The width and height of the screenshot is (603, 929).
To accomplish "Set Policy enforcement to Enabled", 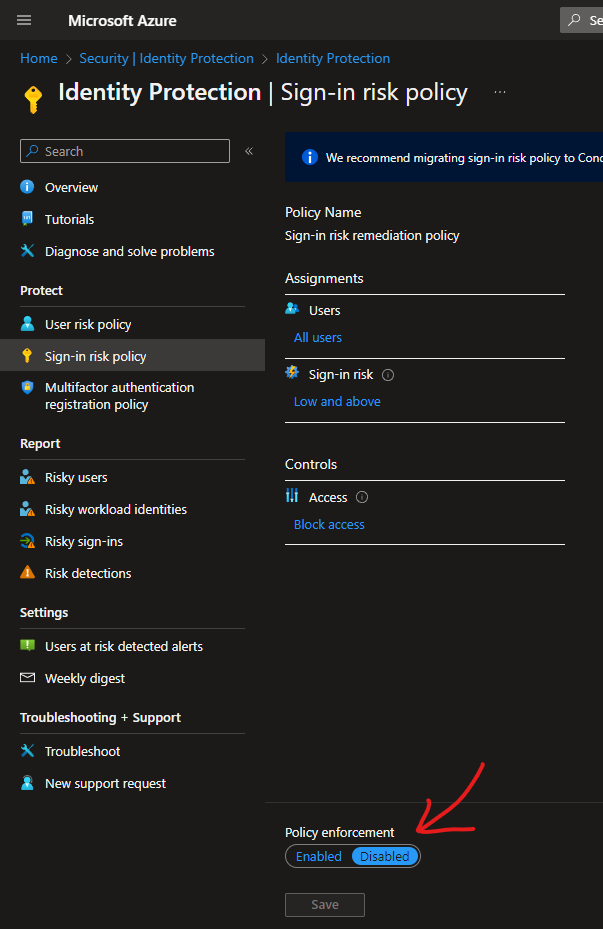I will (319, 856).
